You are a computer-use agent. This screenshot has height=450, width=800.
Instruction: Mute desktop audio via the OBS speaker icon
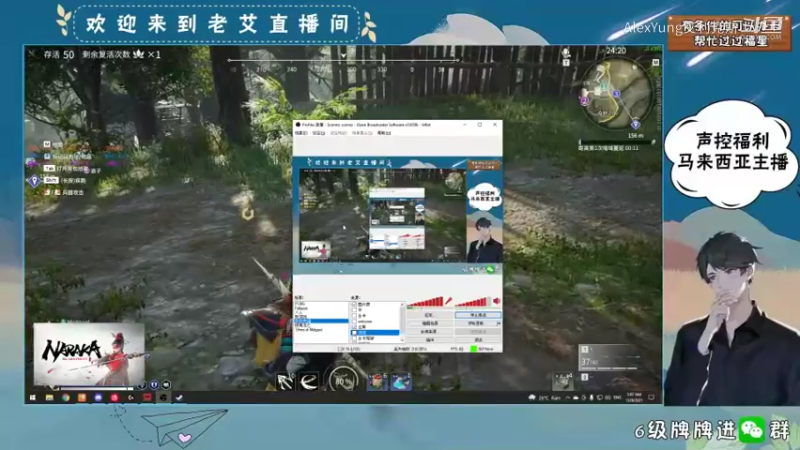[x=496, y=301]
